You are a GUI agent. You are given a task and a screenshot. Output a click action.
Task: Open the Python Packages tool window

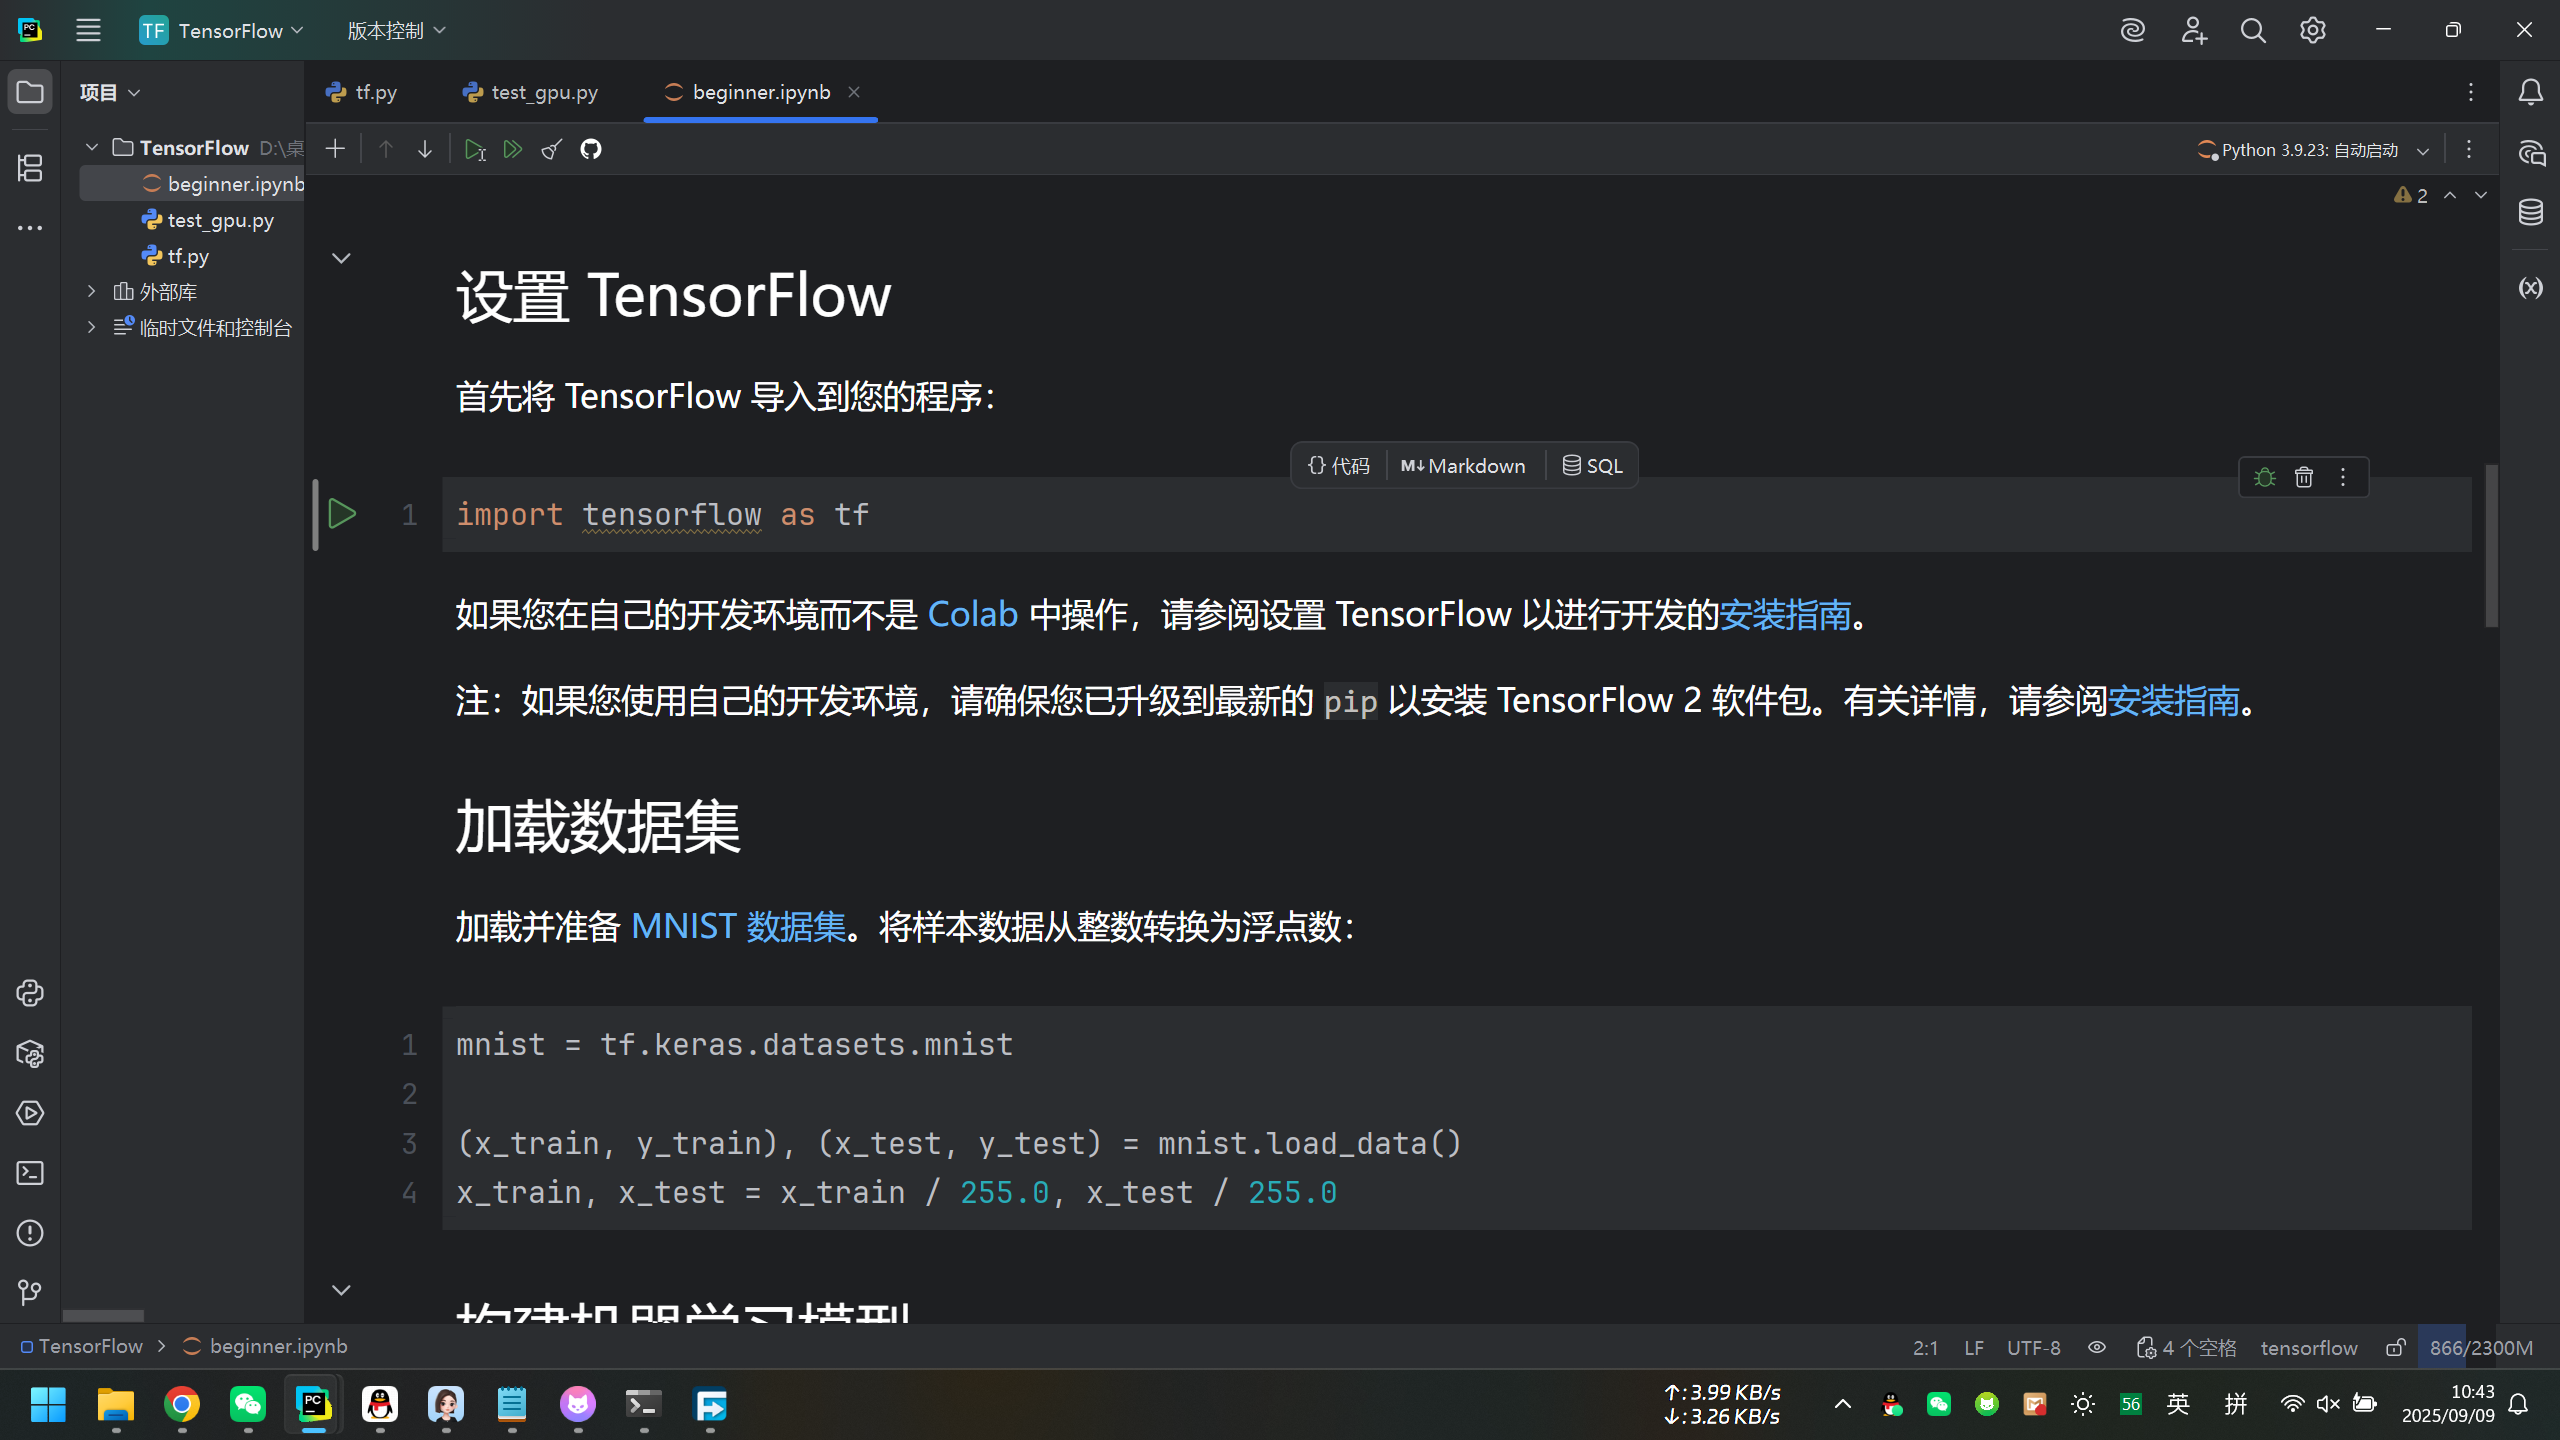tap(30, 1054)
